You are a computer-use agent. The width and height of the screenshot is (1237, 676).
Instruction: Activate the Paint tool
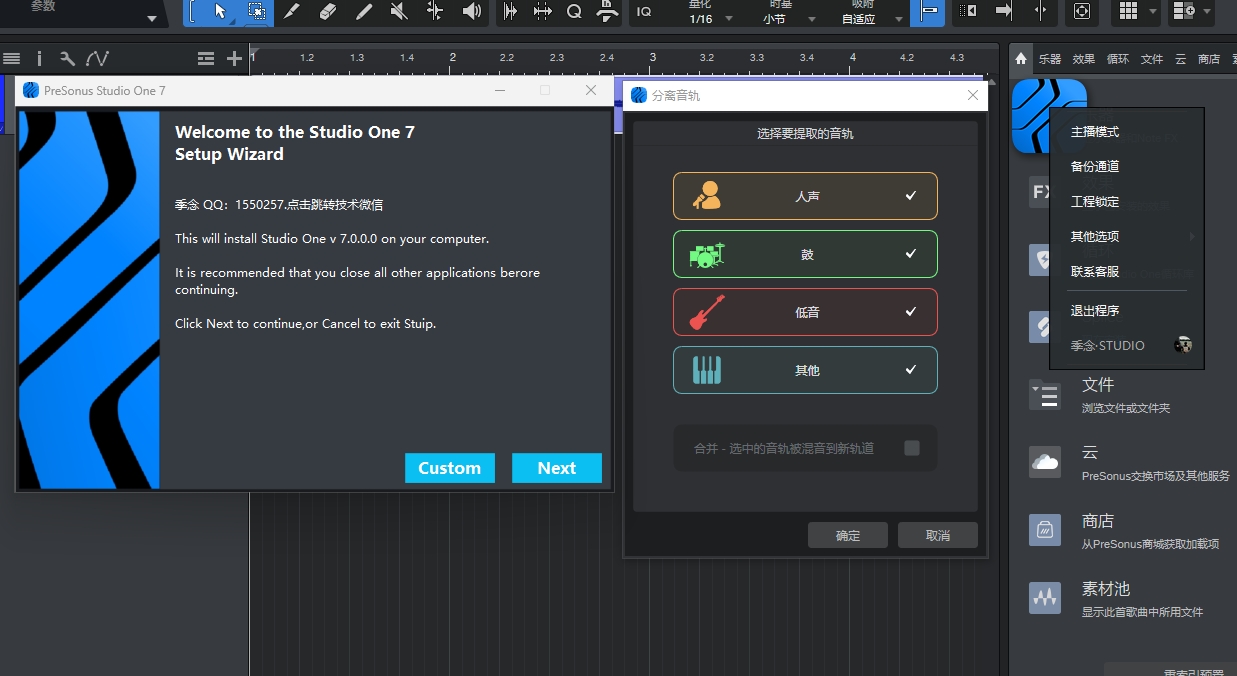tap(363, 14)
